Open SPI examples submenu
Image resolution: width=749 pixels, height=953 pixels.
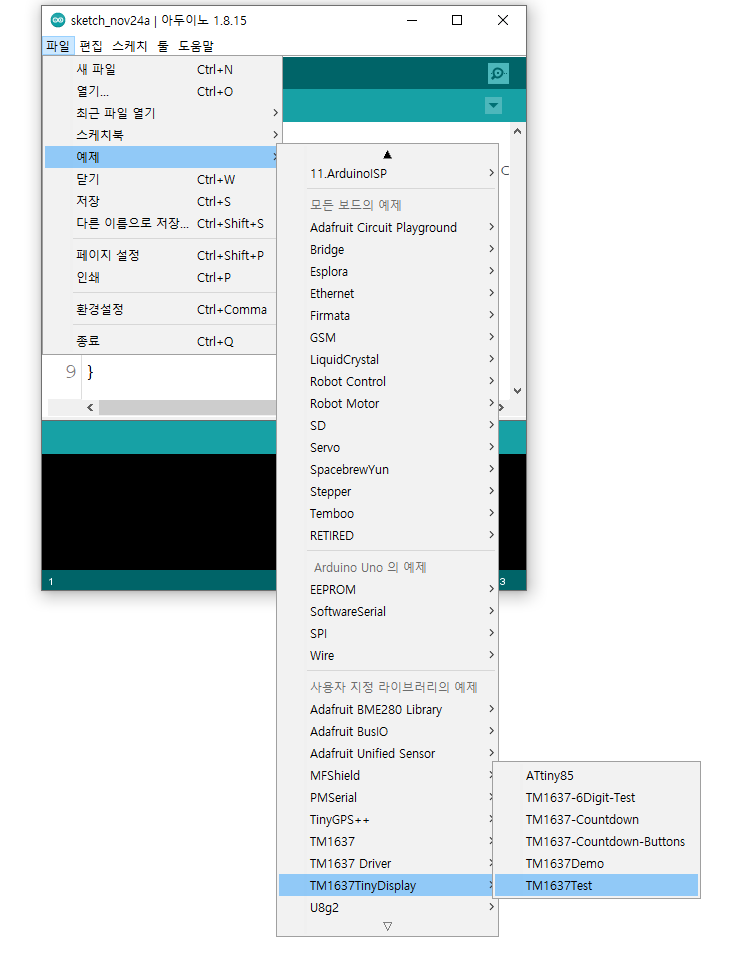pos(388,633)
